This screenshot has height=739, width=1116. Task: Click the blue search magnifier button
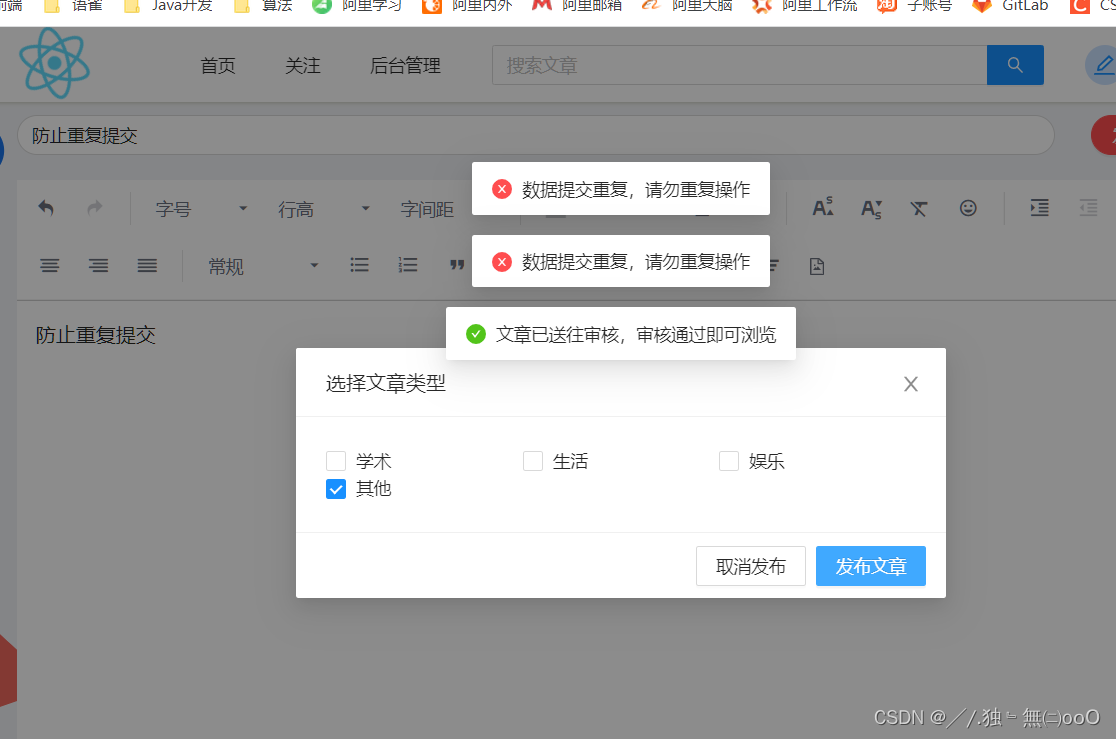1015,65
